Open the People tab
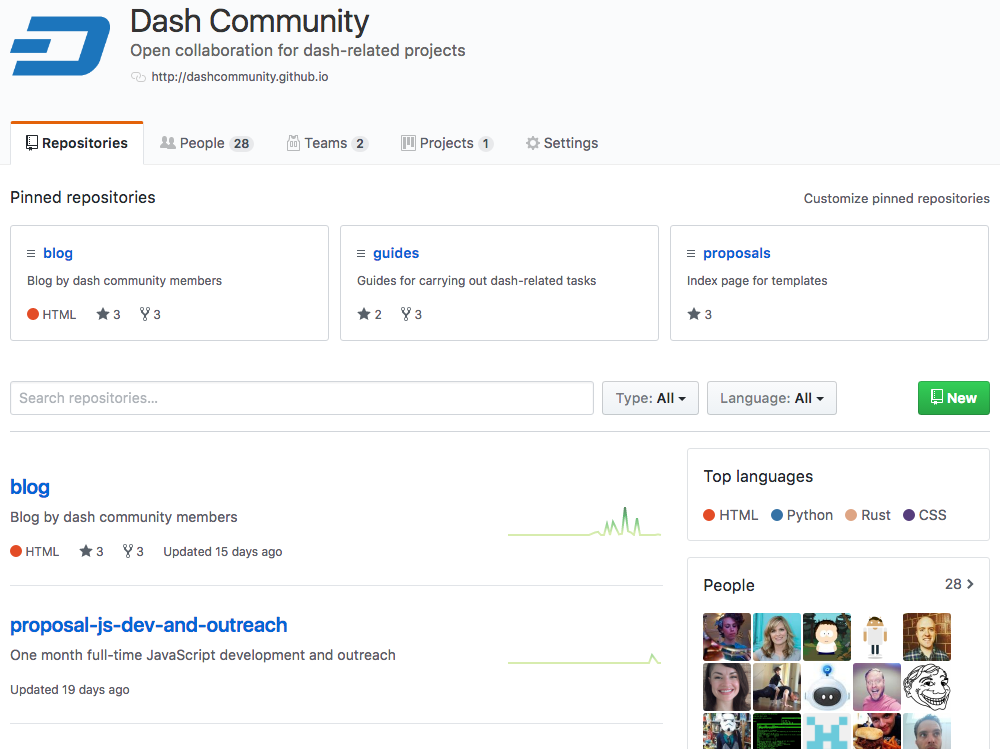 tap(206, 143)
